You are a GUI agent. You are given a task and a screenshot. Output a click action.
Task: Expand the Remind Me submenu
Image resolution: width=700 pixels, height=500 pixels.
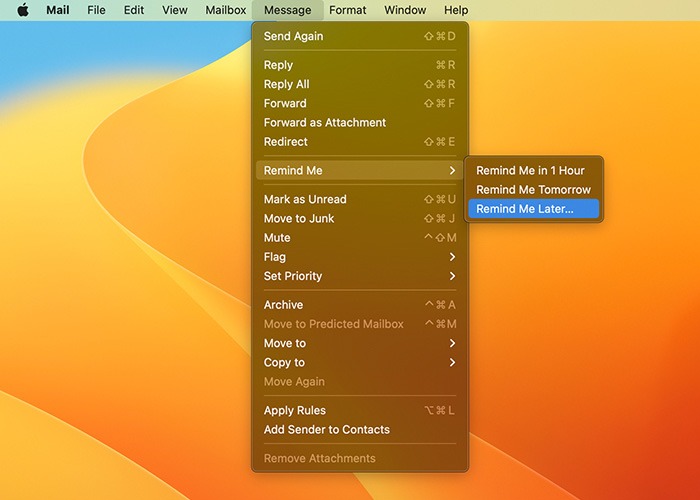tap(360, 171)
